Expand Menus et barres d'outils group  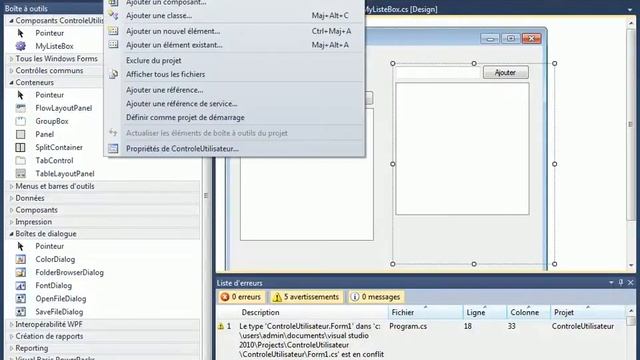(x=11, y=186)
